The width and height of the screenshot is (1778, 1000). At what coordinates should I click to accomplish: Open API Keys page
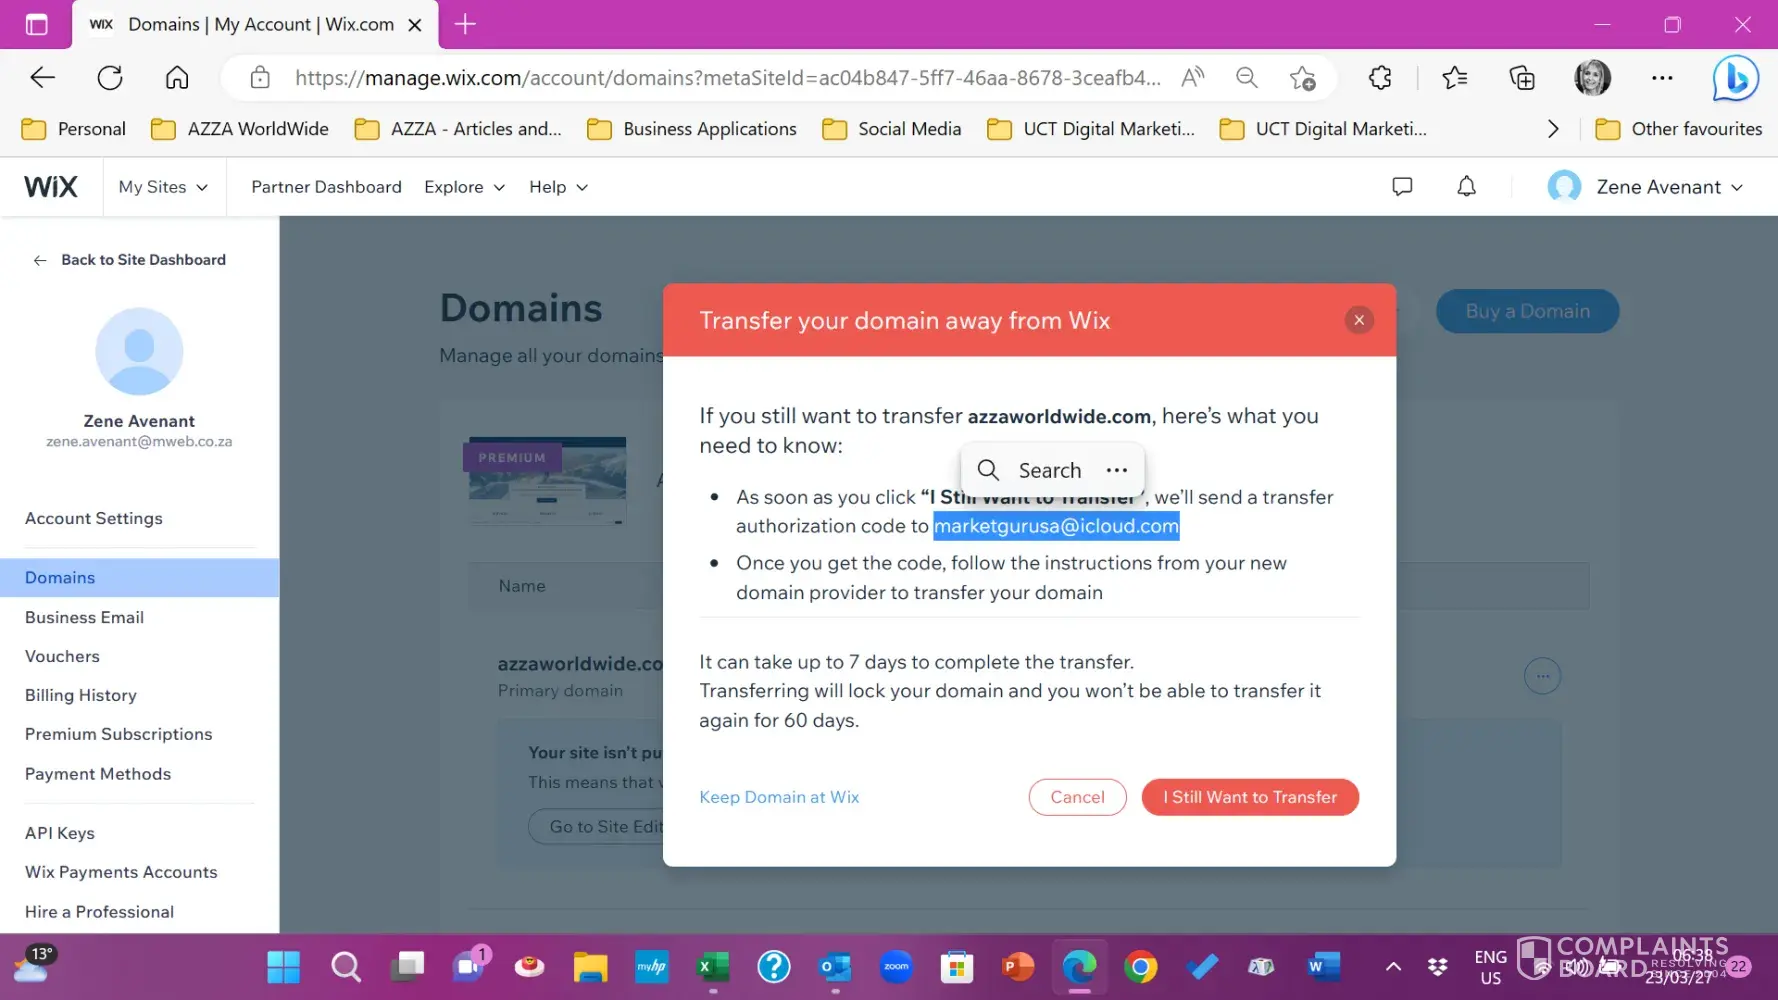pos(60,833)
